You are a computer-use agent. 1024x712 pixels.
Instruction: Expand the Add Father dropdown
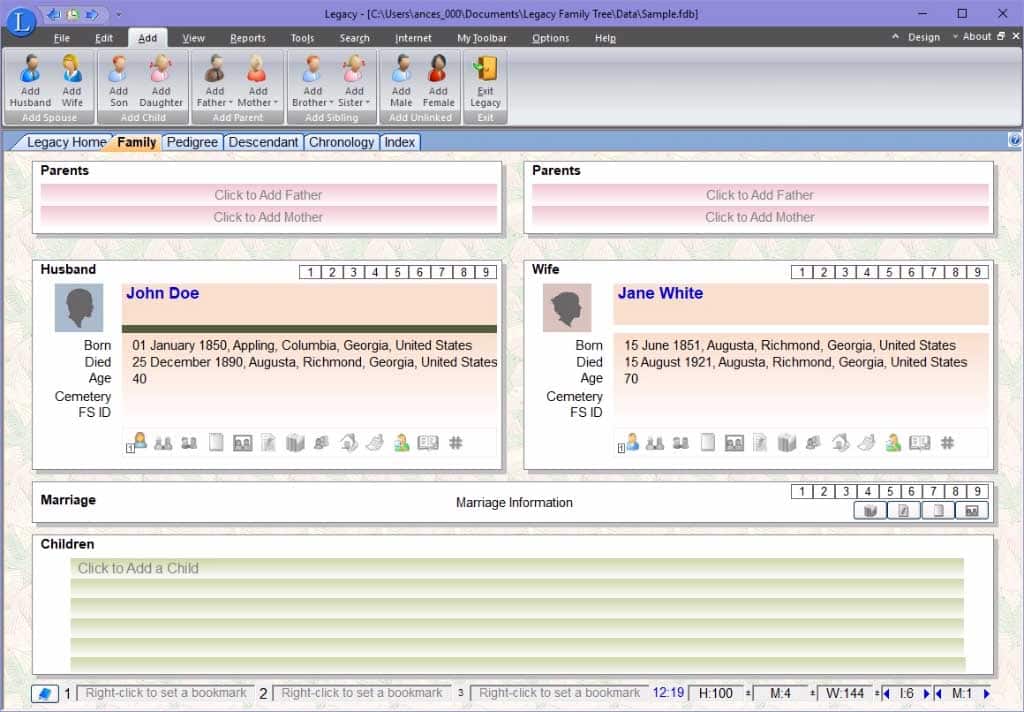231,103
